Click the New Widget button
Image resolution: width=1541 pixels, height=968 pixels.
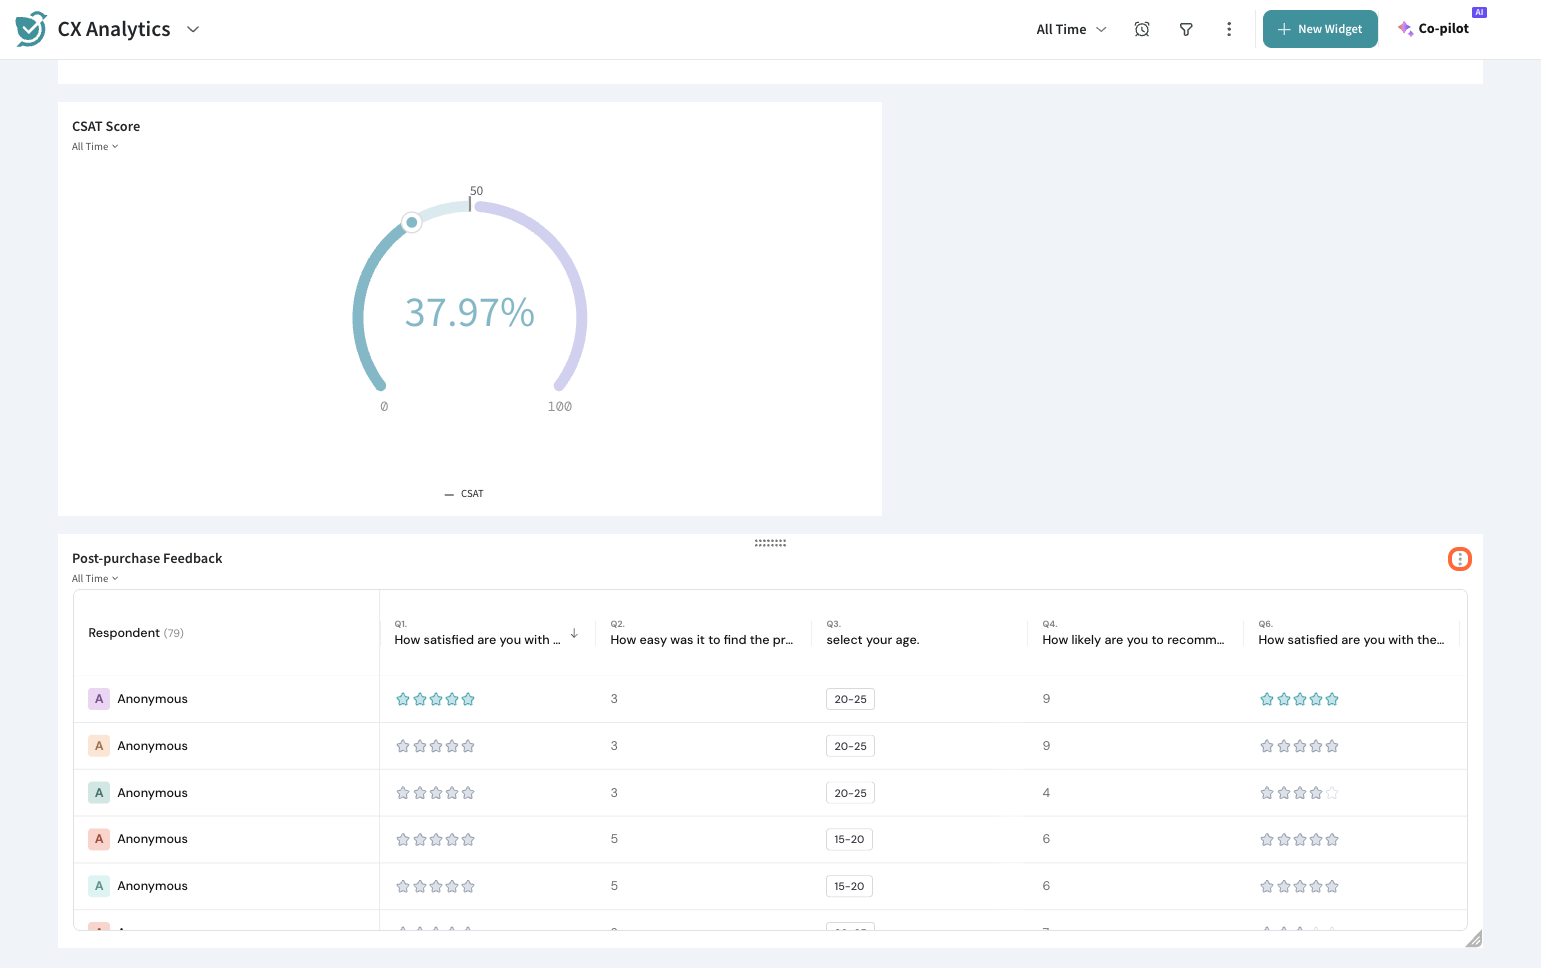pos(1319,29)
